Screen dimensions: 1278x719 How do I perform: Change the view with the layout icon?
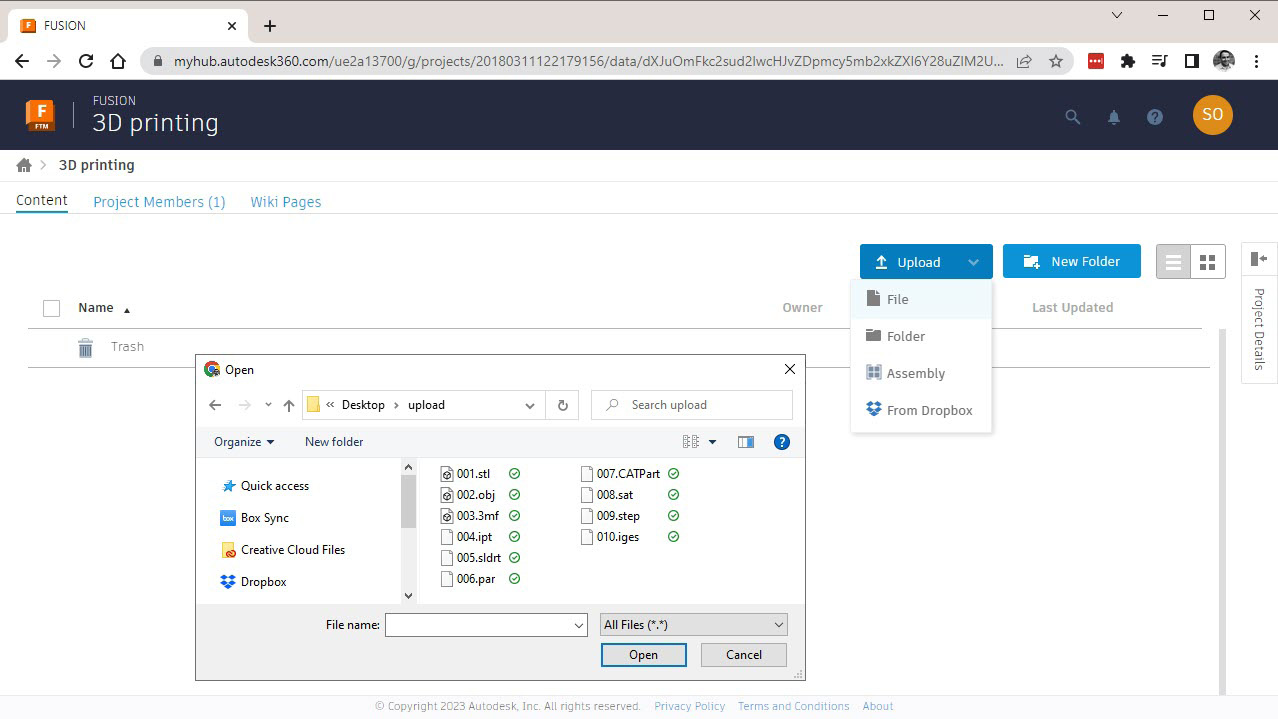point(690,442)
